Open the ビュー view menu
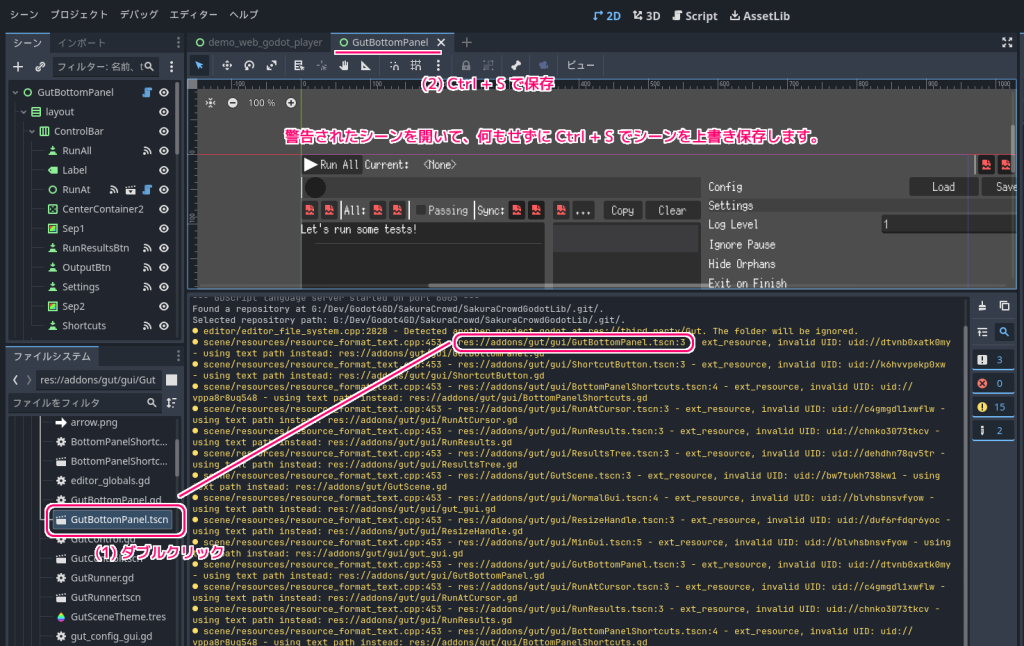Image resolution: width=1024 pixels, height=646 pixels. tap(580, 65)
